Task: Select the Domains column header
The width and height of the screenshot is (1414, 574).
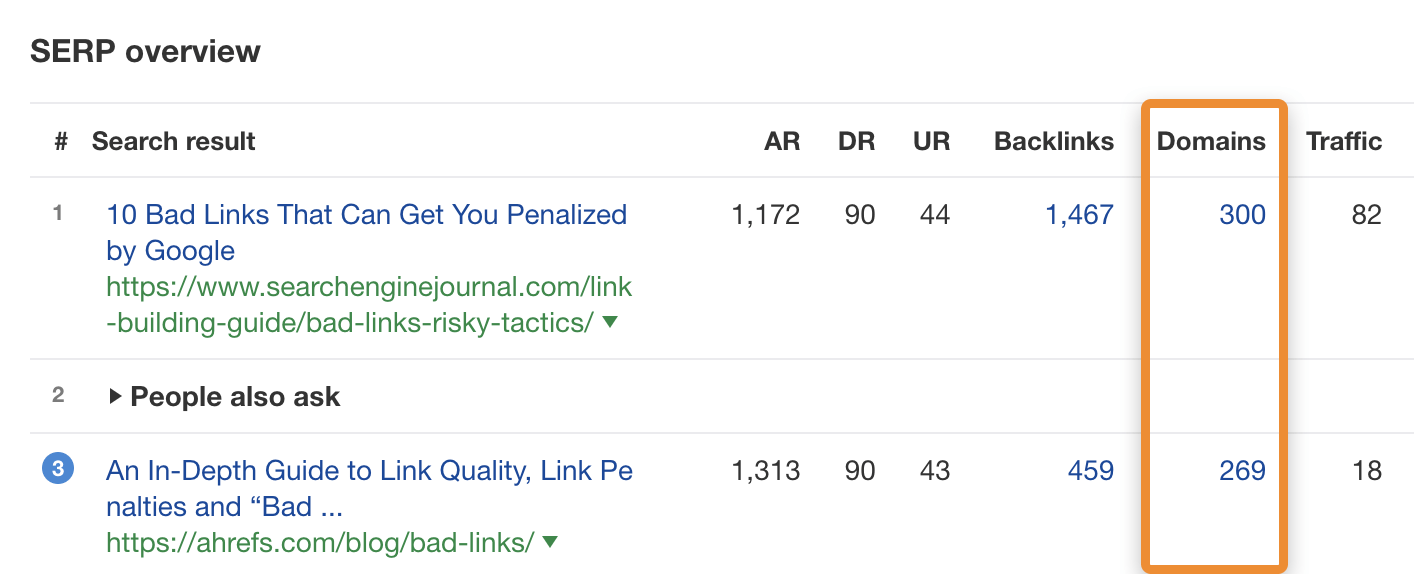Action: click(1211, 141)
